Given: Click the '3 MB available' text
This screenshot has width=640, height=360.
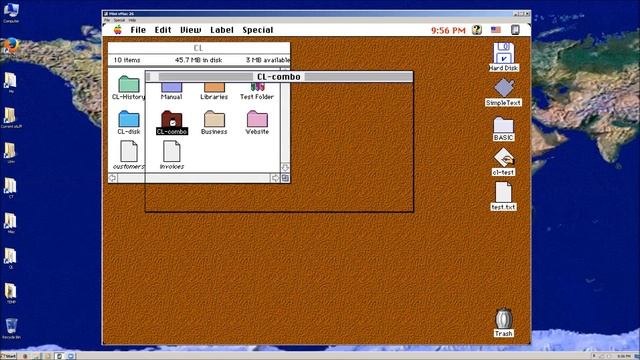Looking at the screenshot, I should click(268, 60).
